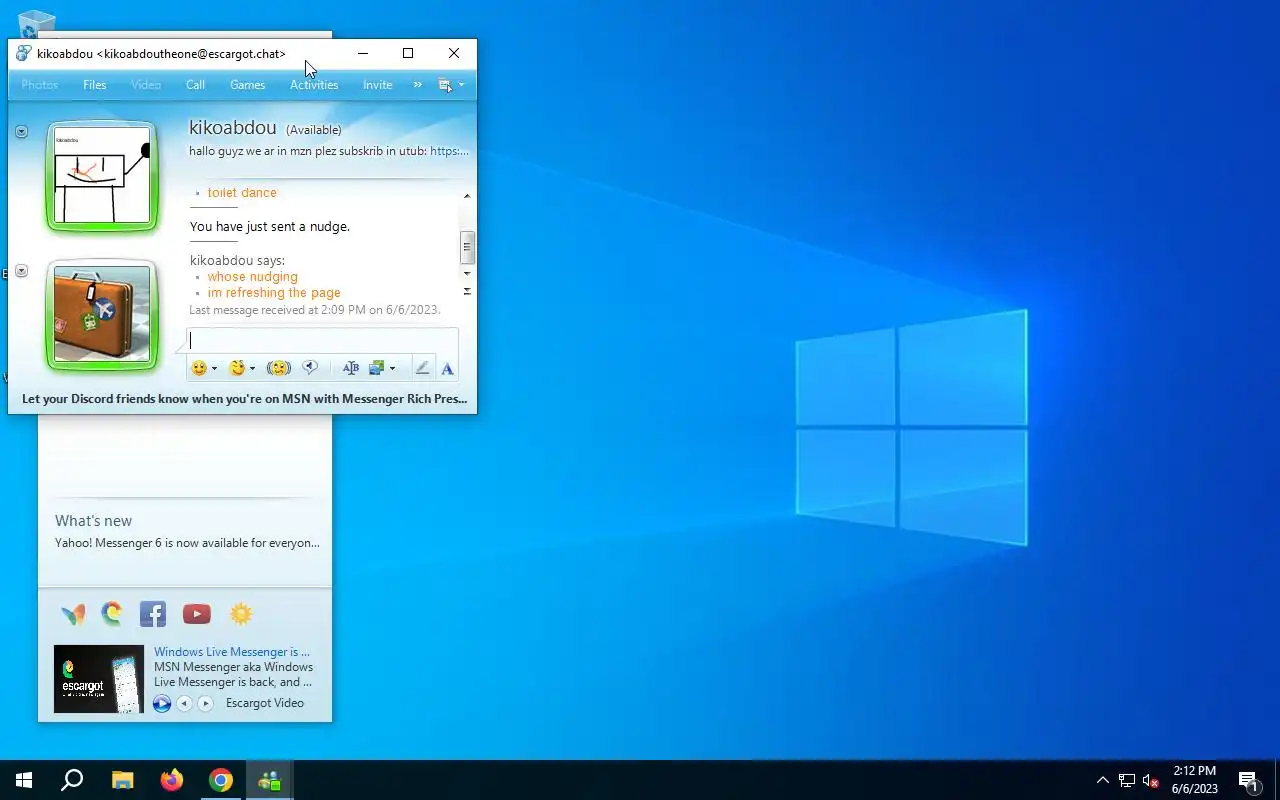Click the Escargot video thumbnail
This screenshot has width=1280, height=800.
coord(99,679)
